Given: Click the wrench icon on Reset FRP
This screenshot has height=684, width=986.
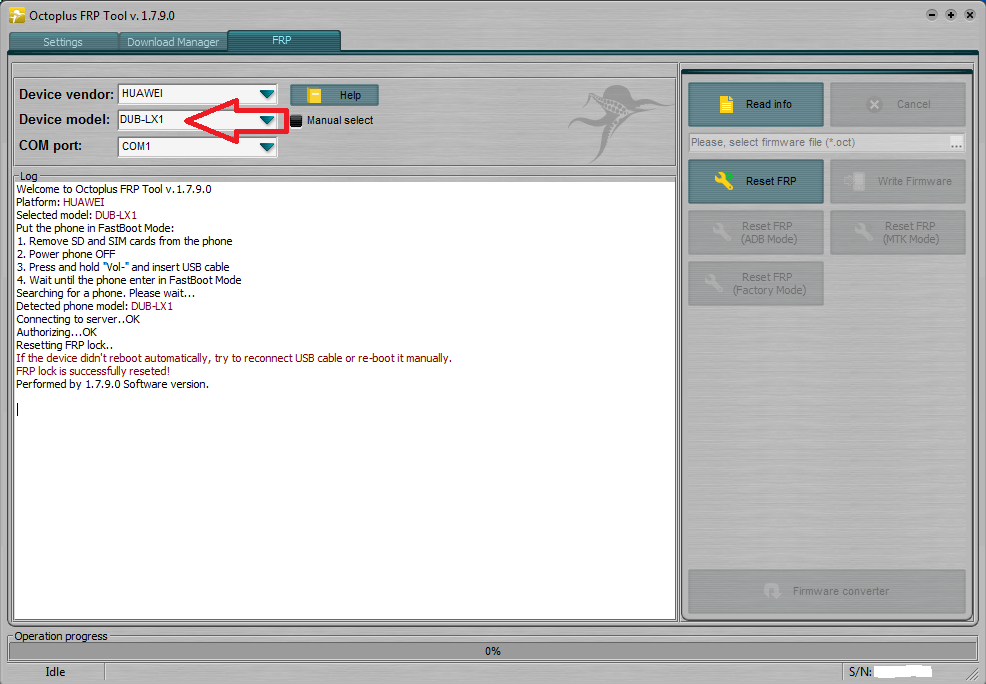Looking at the screenshot, I should (724, 181).
